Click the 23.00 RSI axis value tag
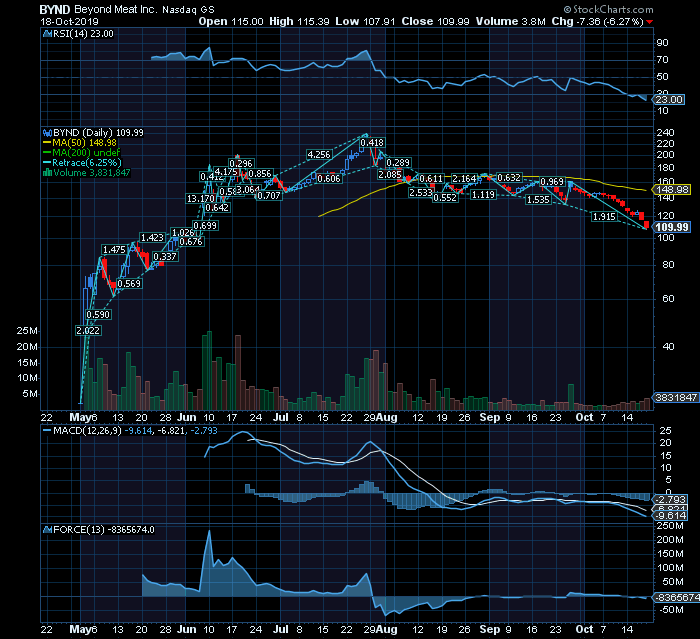700x639 pixels. tap(669, 100)
